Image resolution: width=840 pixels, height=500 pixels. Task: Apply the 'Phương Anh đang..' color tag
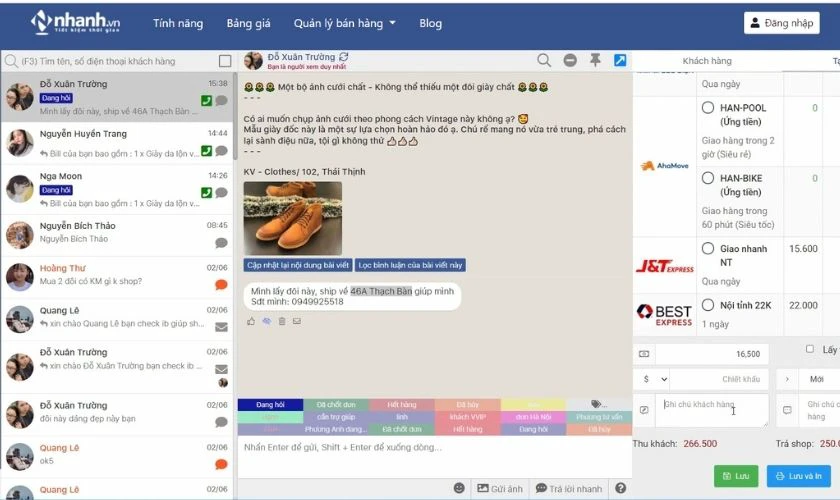(336, 429)
